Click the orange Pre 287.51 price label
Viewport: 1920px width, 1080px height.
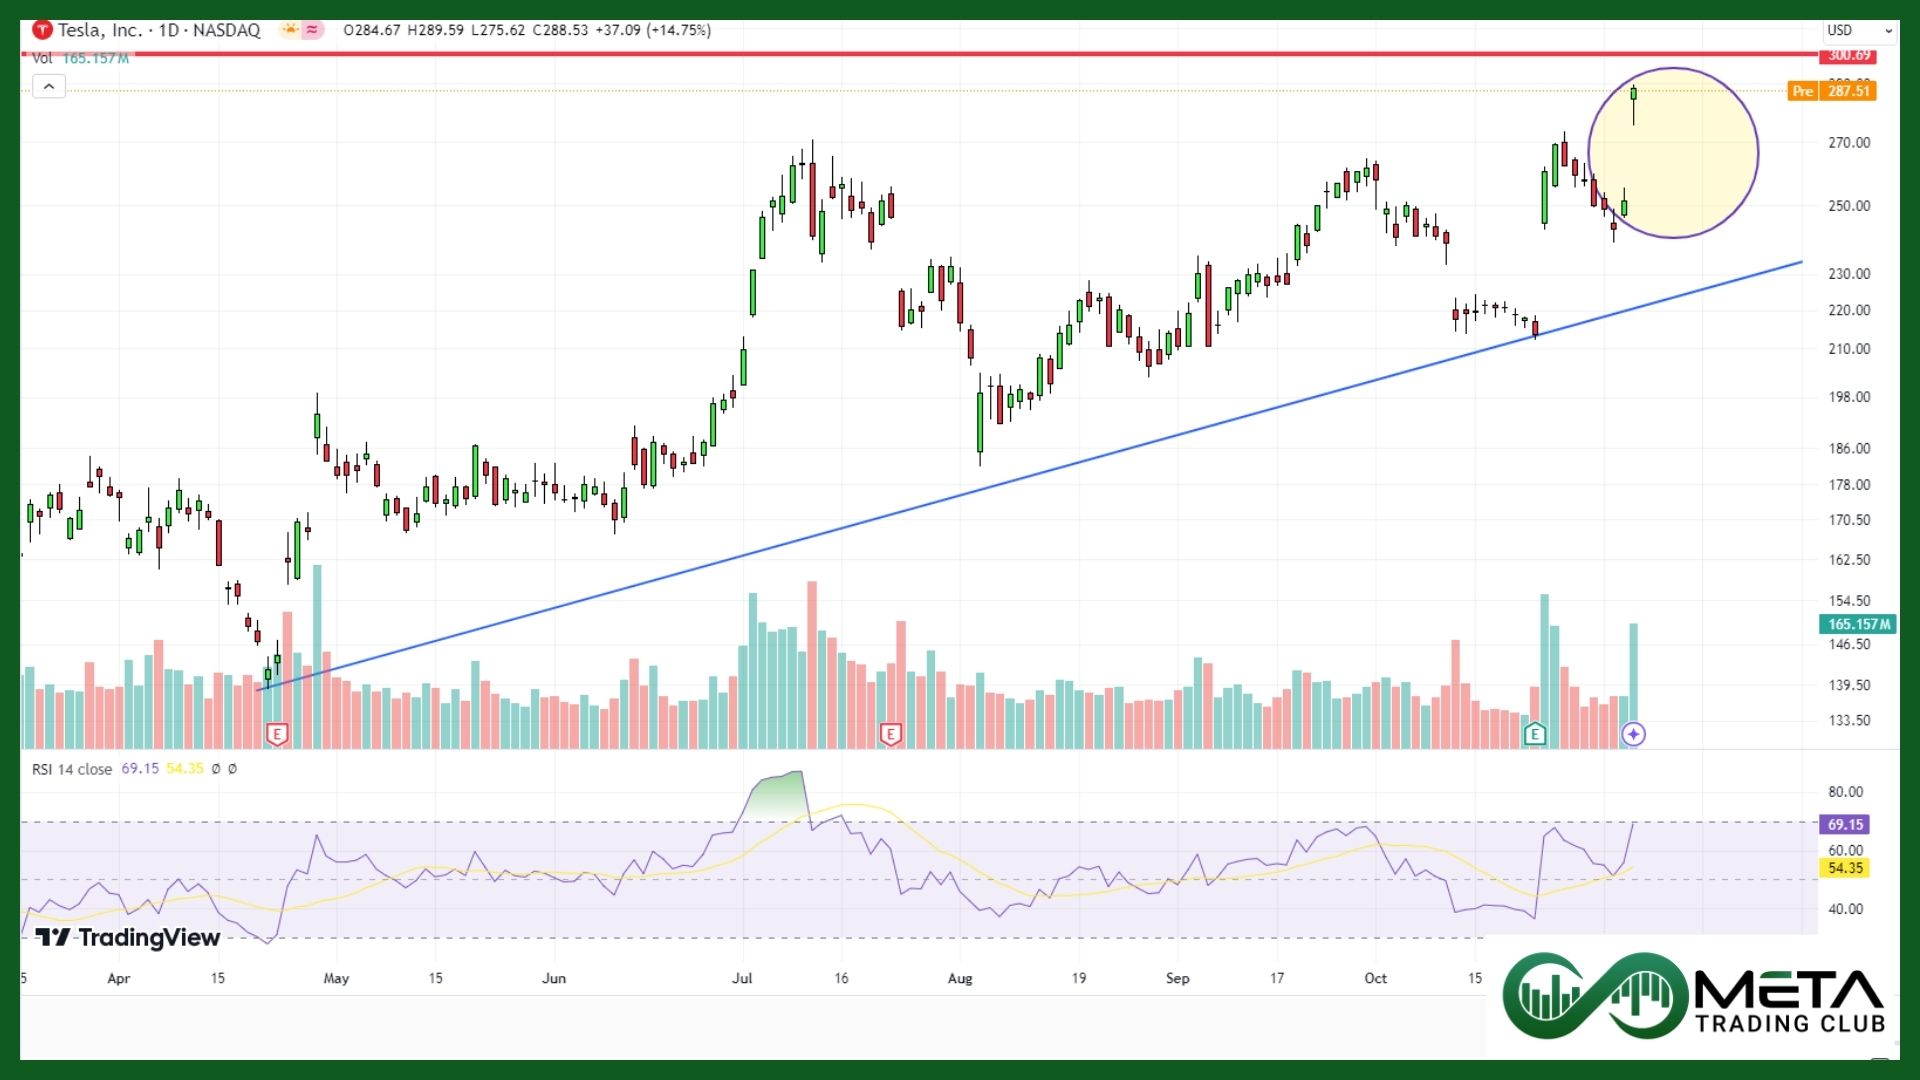point(1832,91)
